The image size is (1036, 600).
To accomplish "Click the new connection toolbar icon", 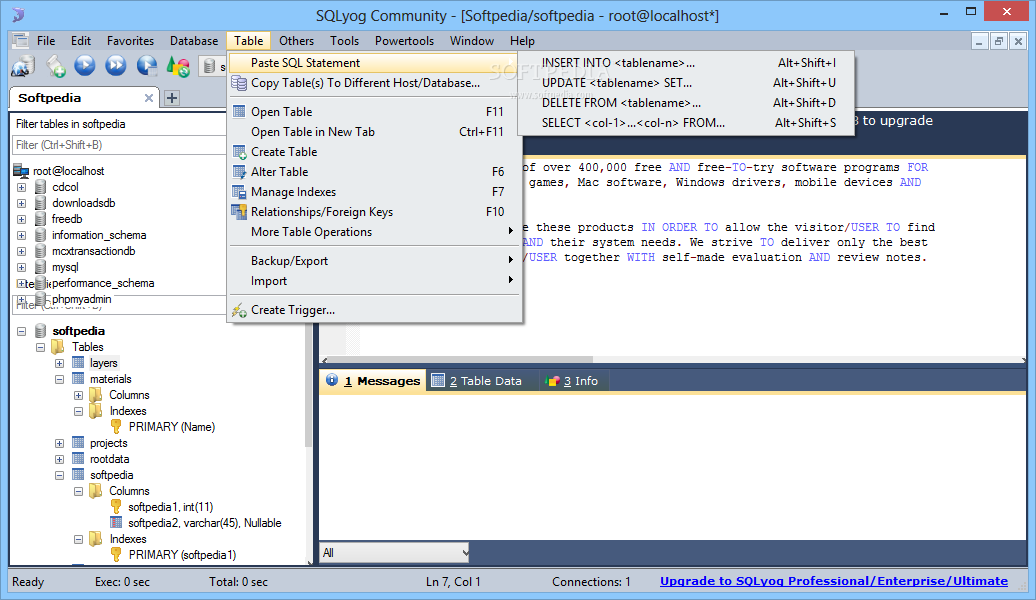I will point(23,65).
